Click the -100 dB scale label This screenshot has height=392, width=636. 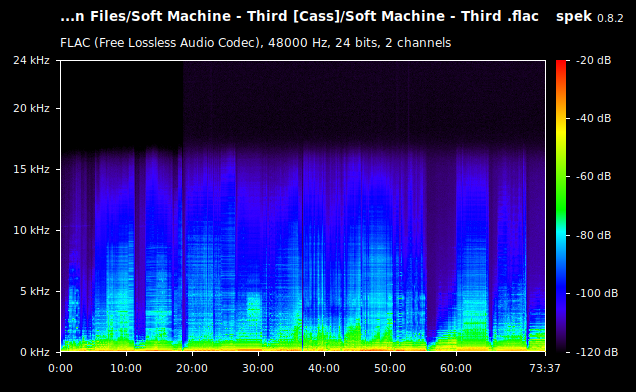597,293
